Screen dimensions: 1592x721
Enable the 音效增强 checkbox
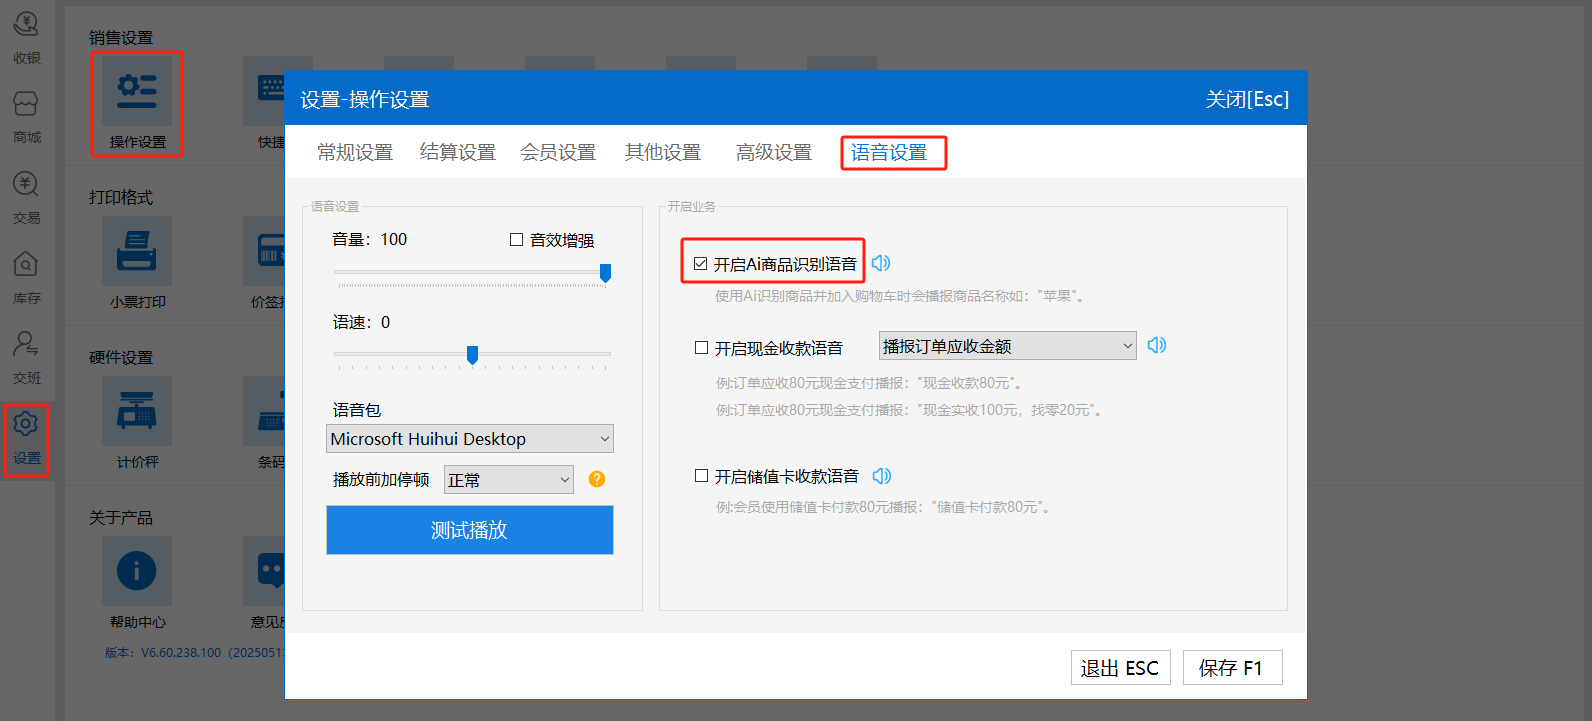pyautogui.click(x=516, y=239)
